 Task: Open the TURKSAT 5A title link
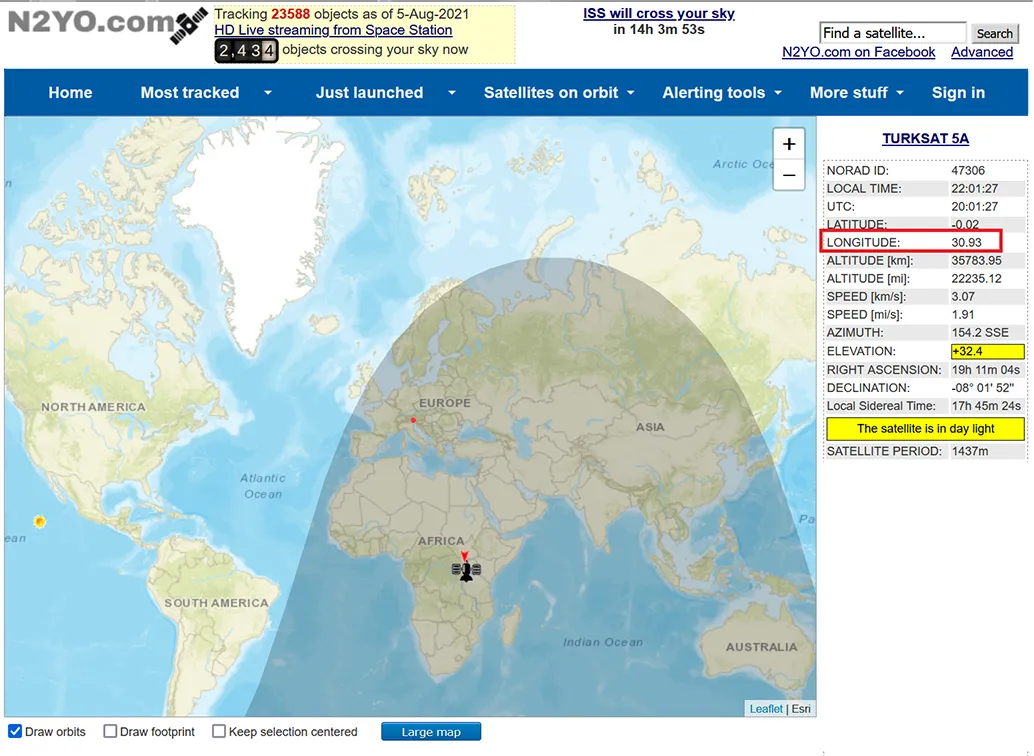tap(925, 139)
